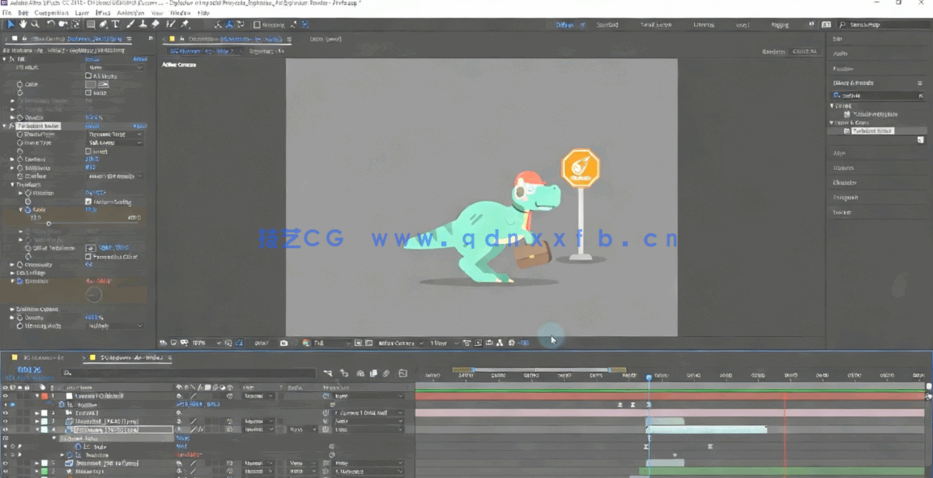Open the Composition menu
Viewport: 933px width, 478px height.
click(x=51, y=13)
